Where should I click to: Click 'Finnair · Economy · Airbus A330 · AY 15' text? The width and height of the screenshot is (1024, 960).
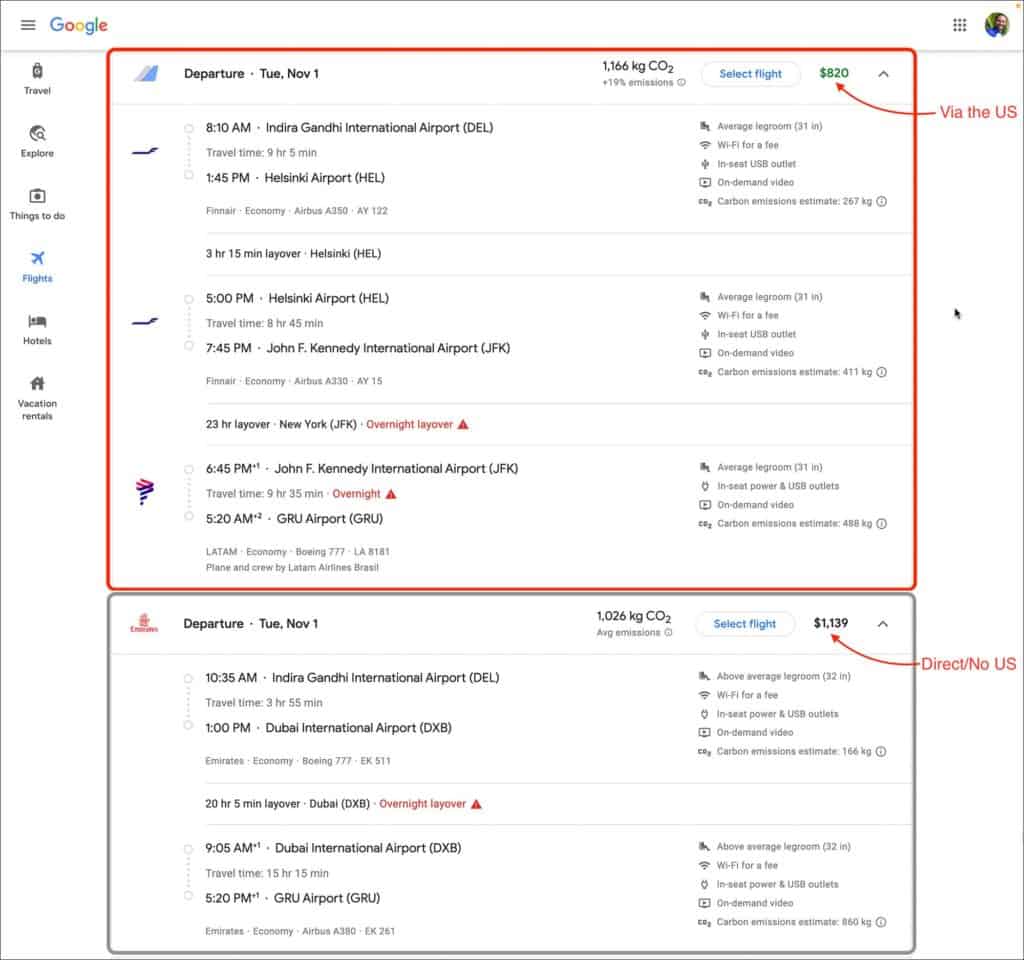click(294, 381)
